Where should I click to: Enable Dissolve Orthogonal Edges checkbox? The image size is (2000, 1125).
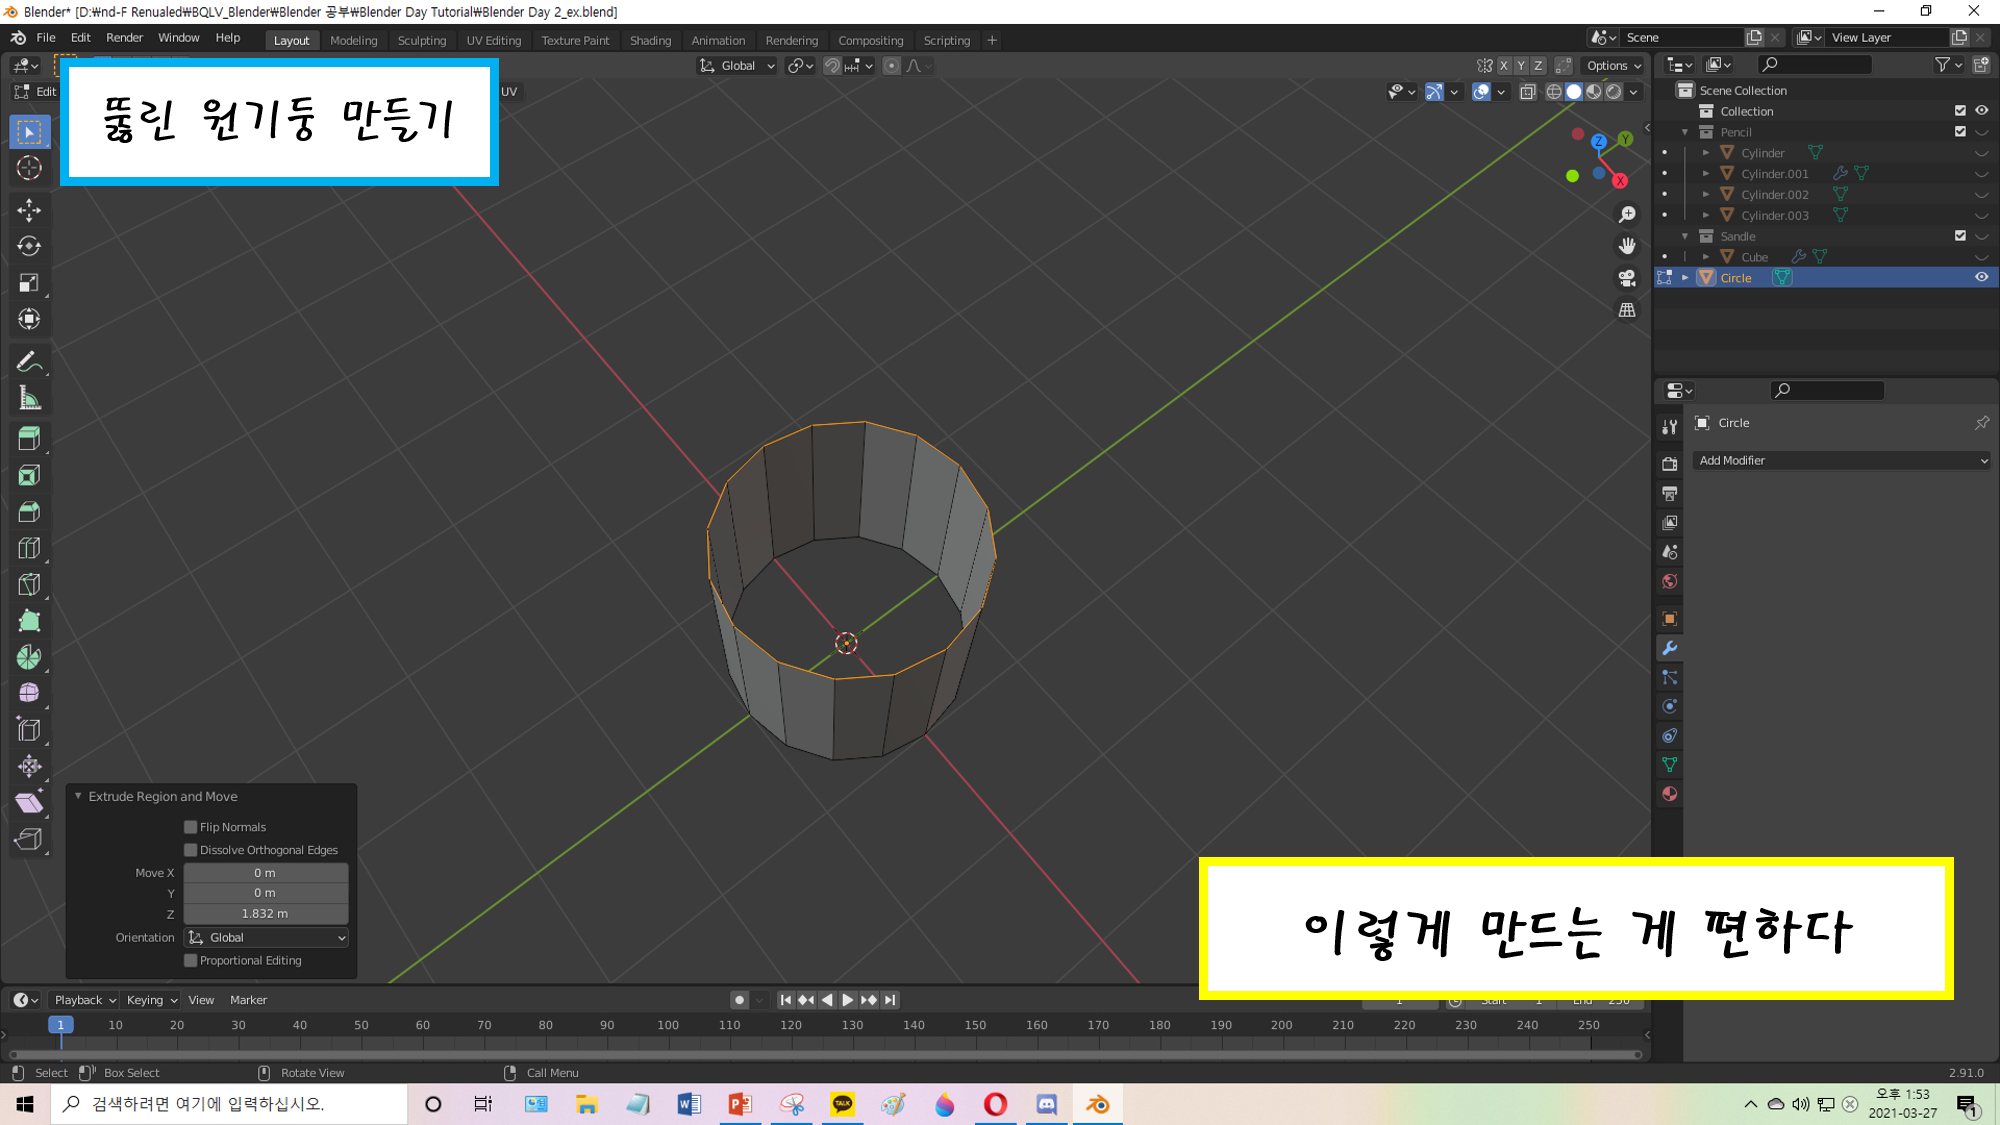coord(191,850)
